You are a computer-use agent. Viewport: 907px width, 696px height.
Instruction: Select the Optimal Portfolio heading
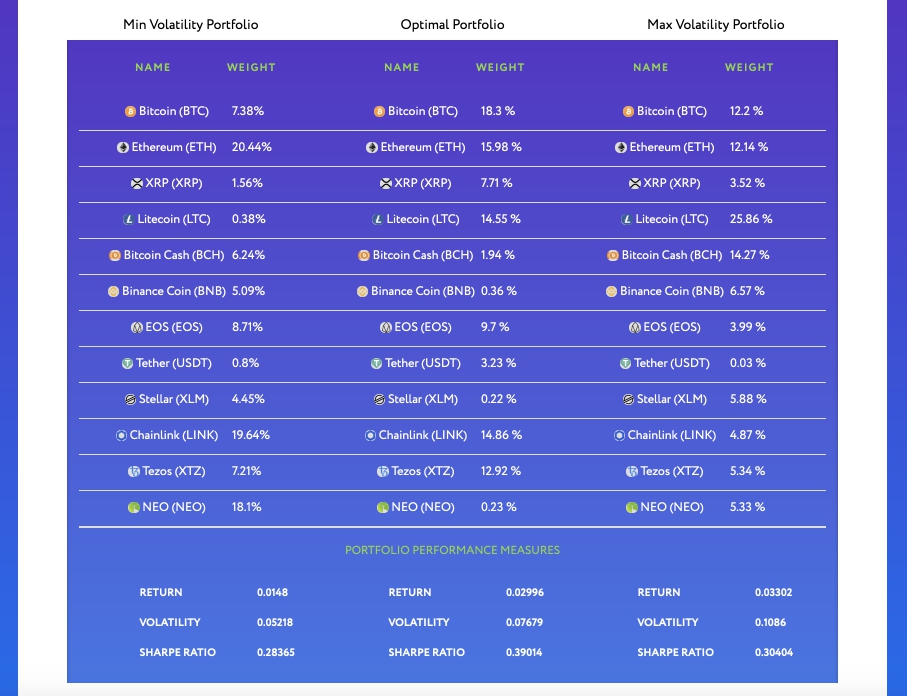point(452,24)
